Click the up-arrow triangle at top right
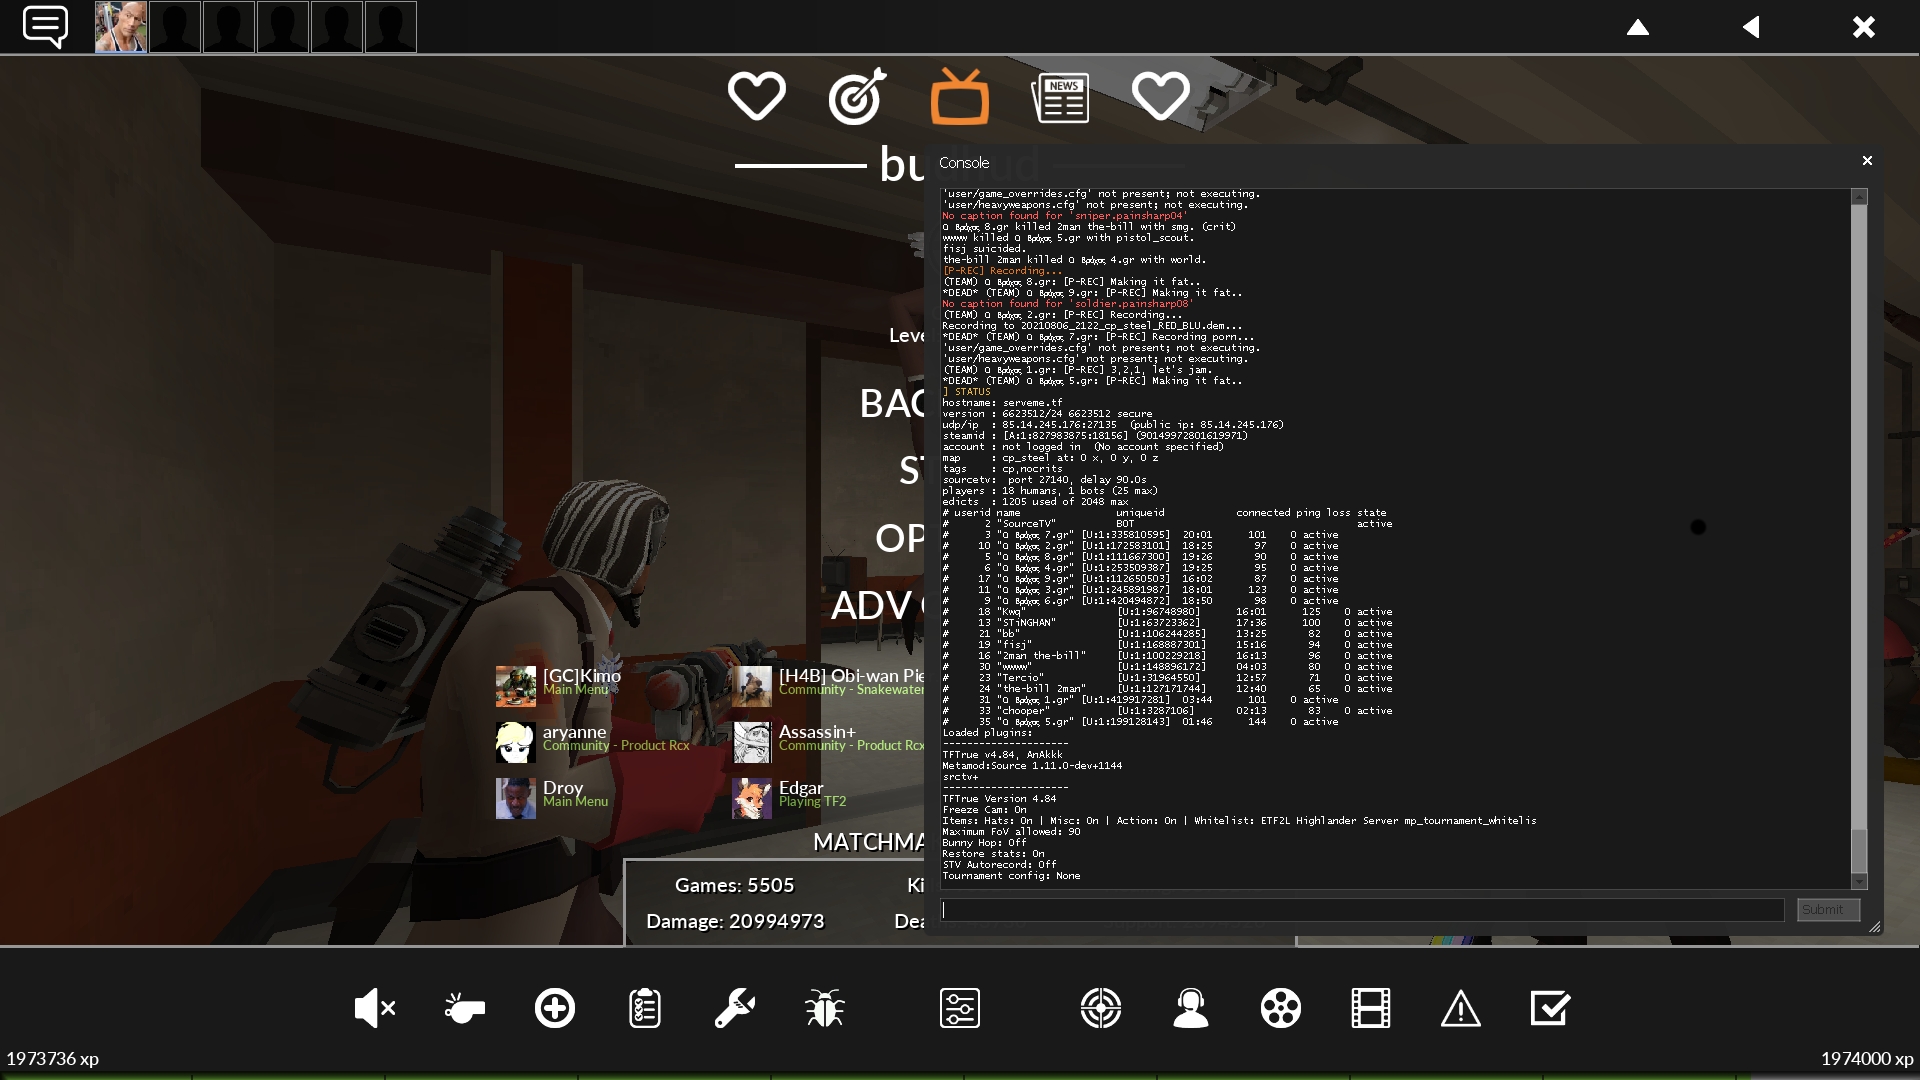Viewport: 1920px width, 1080px height. (1638, 27)
